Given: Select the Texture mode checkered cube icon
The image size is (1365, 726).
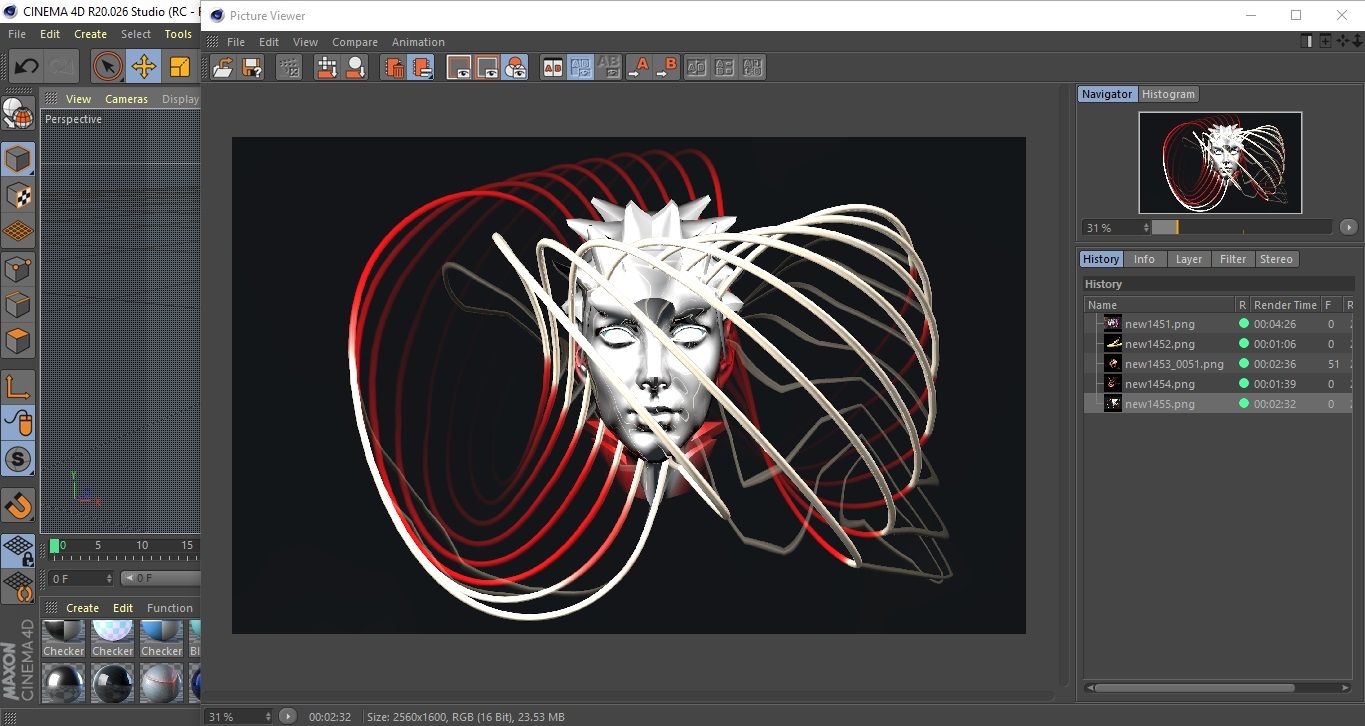Looking at the screenshot, I should 18,195.
